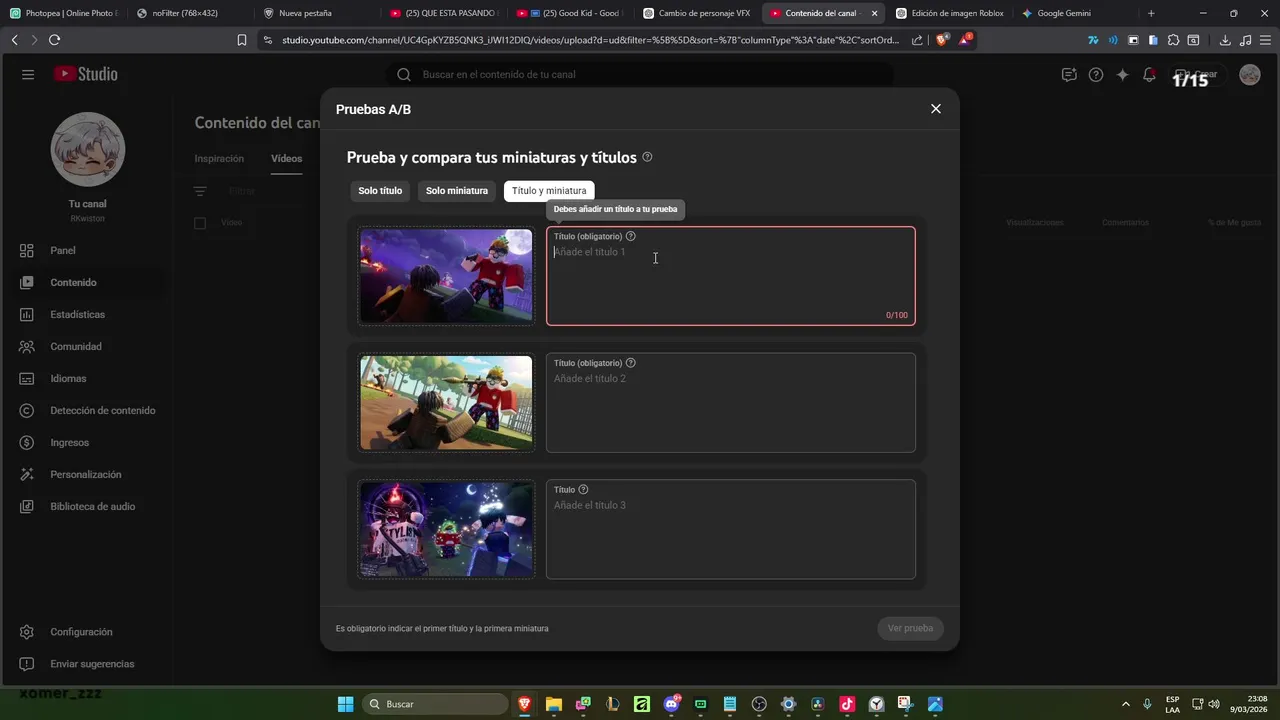This screenshot has height=720, width=1280.
Task: Open the filter icon in content list
Action: coord(200,191)
